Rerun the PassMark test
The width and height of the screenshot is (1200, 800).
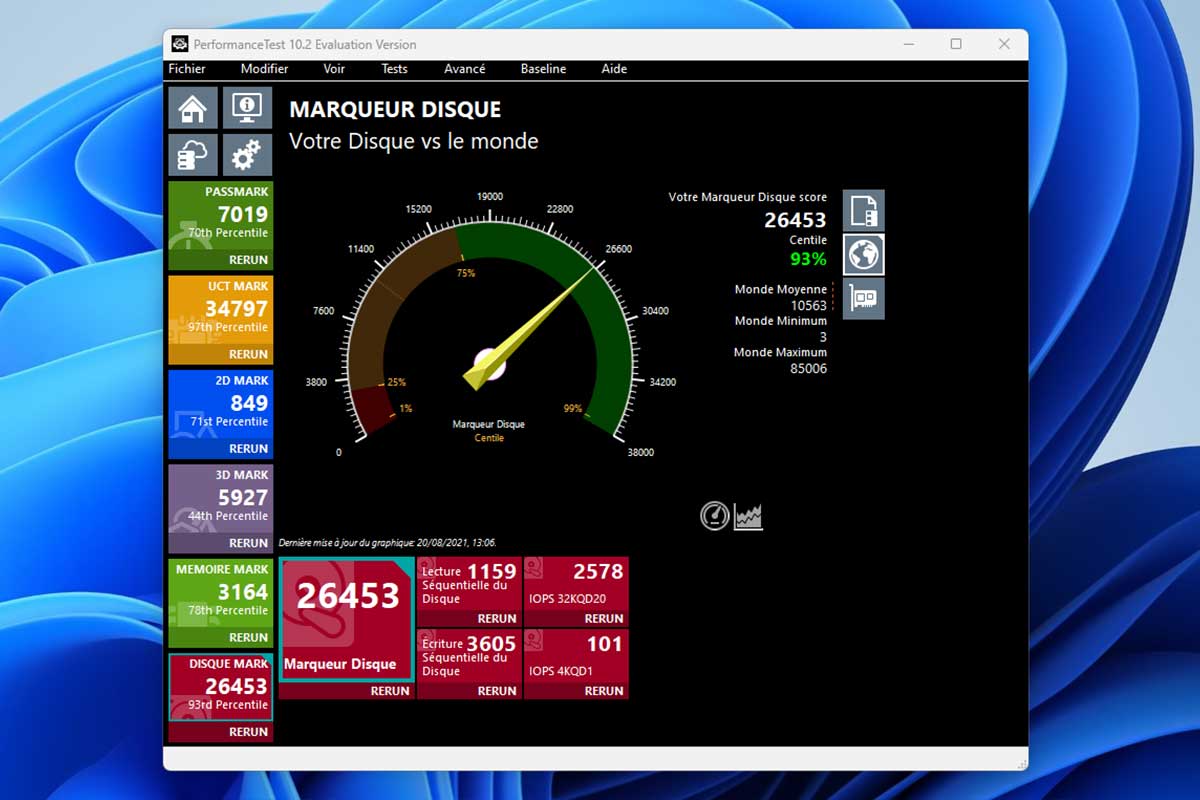248,260
